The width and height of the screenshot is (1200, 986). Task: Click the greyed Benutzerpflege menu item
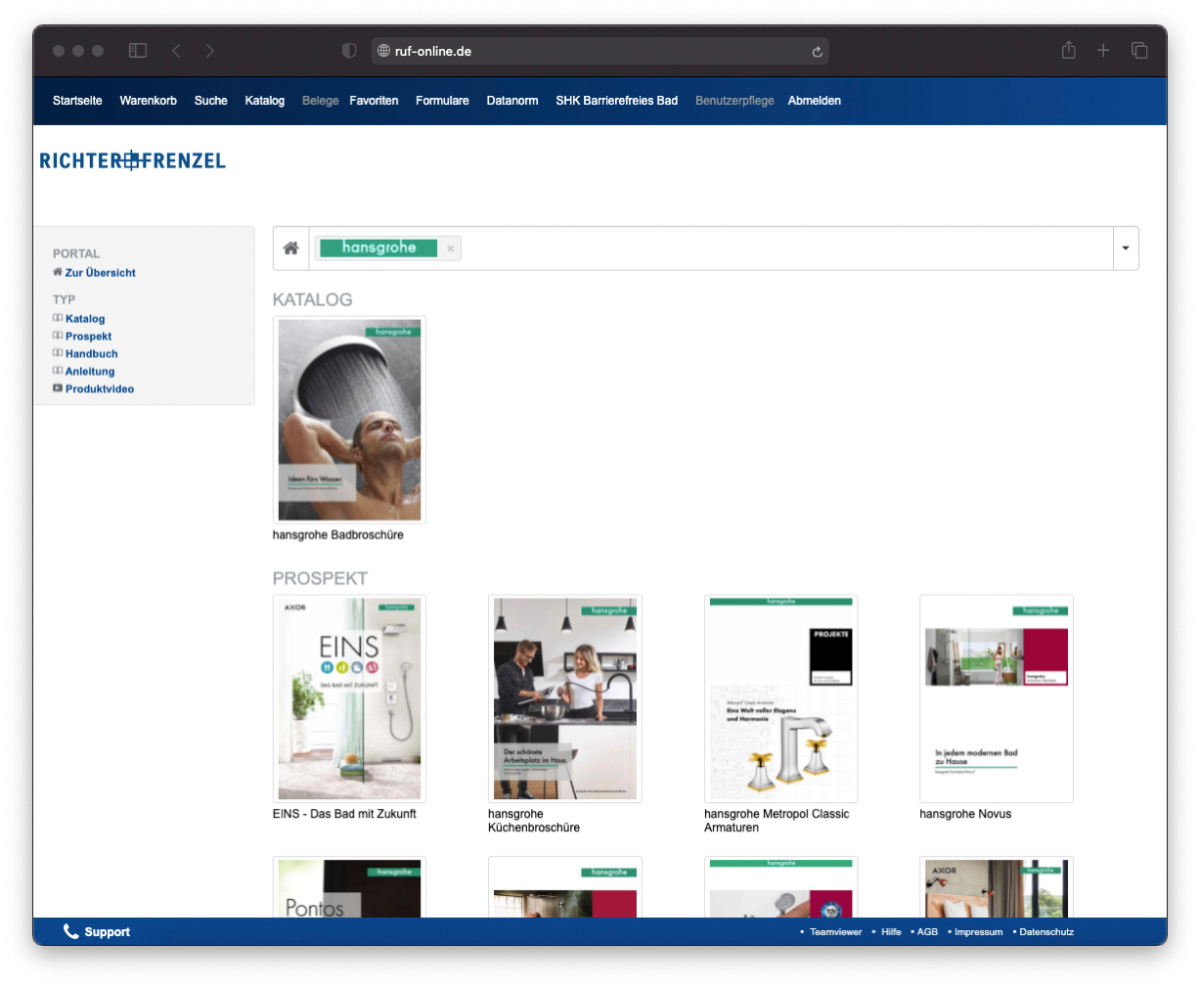pyautogui.click(x=734, y=101)
